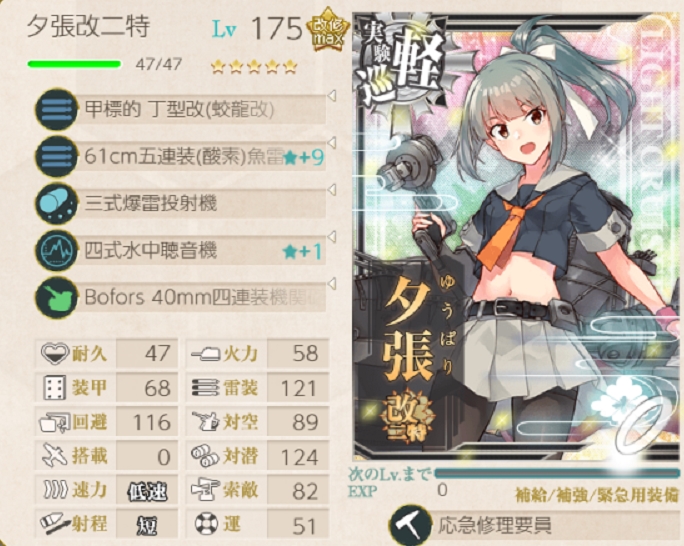Expand arrow on 三式爆雷投射機 slot
The image size is (684, 546).
coord(332,190)
